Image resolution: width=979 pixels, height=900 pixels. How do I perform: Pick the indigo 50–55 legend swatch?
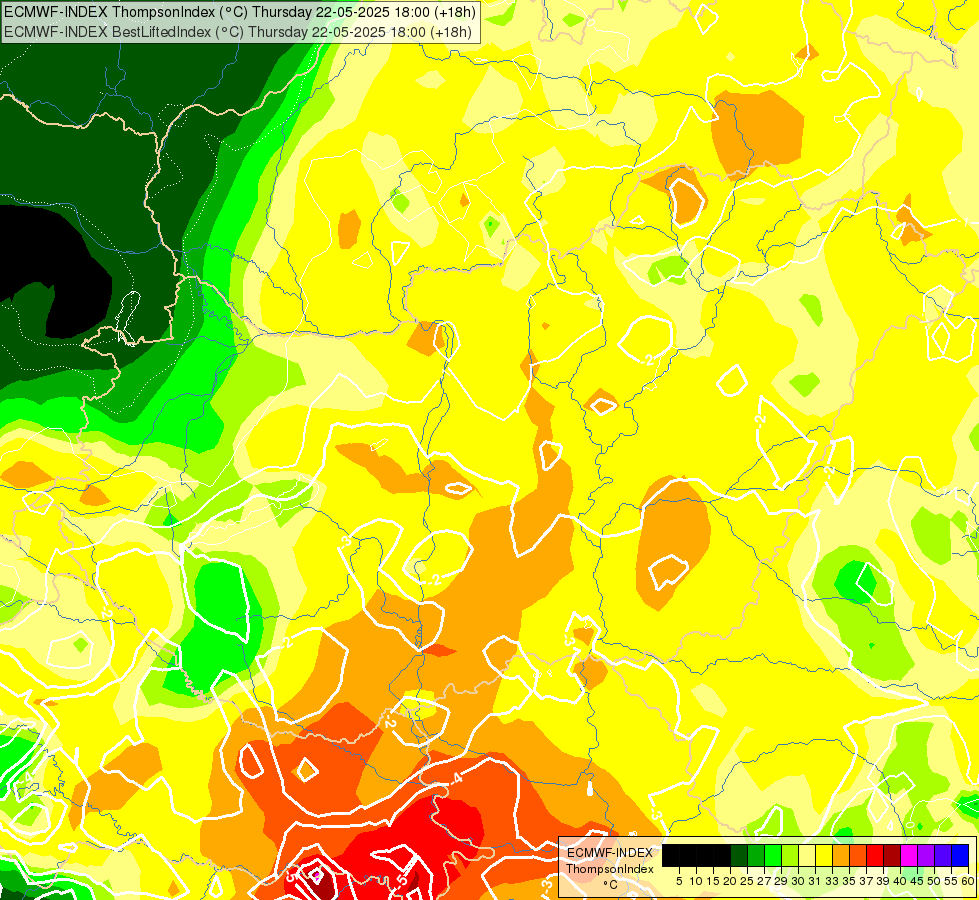[943, 856]
